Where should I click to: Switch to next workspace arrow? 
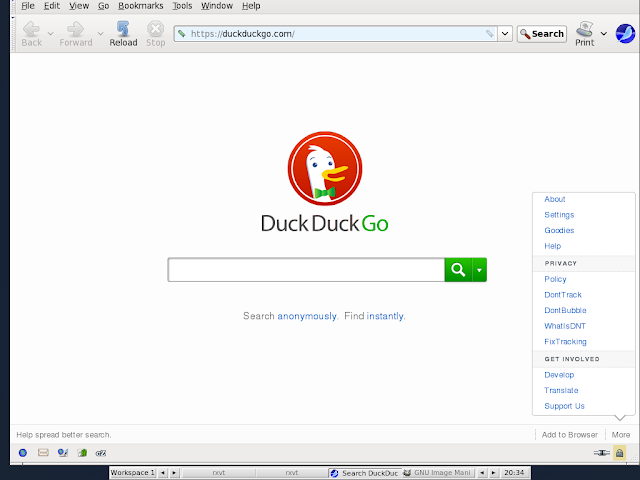tap(174, 473)
